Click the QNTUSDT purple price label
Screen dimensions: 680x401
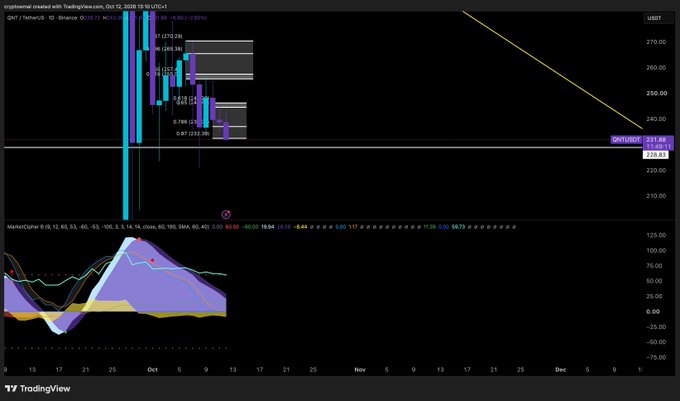pyautogui.click(x=626, y=140)
